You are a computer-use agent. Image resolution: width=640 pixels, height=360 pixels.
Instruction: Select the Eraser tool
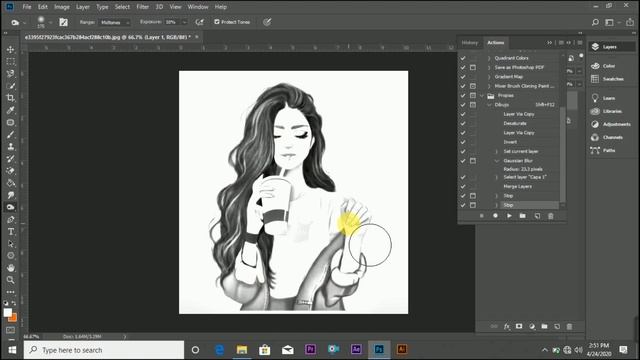(x=11, y=171)
